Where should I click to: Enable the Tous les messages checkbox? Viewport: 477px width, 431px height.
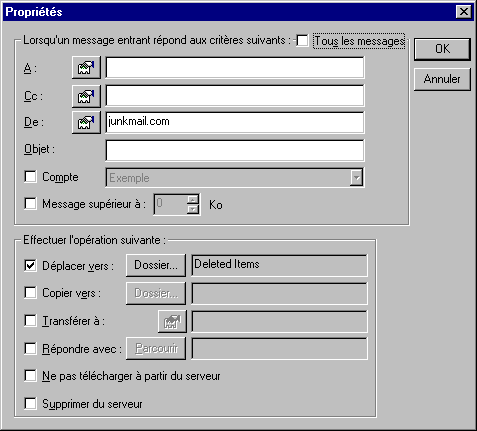click(302, 41)
